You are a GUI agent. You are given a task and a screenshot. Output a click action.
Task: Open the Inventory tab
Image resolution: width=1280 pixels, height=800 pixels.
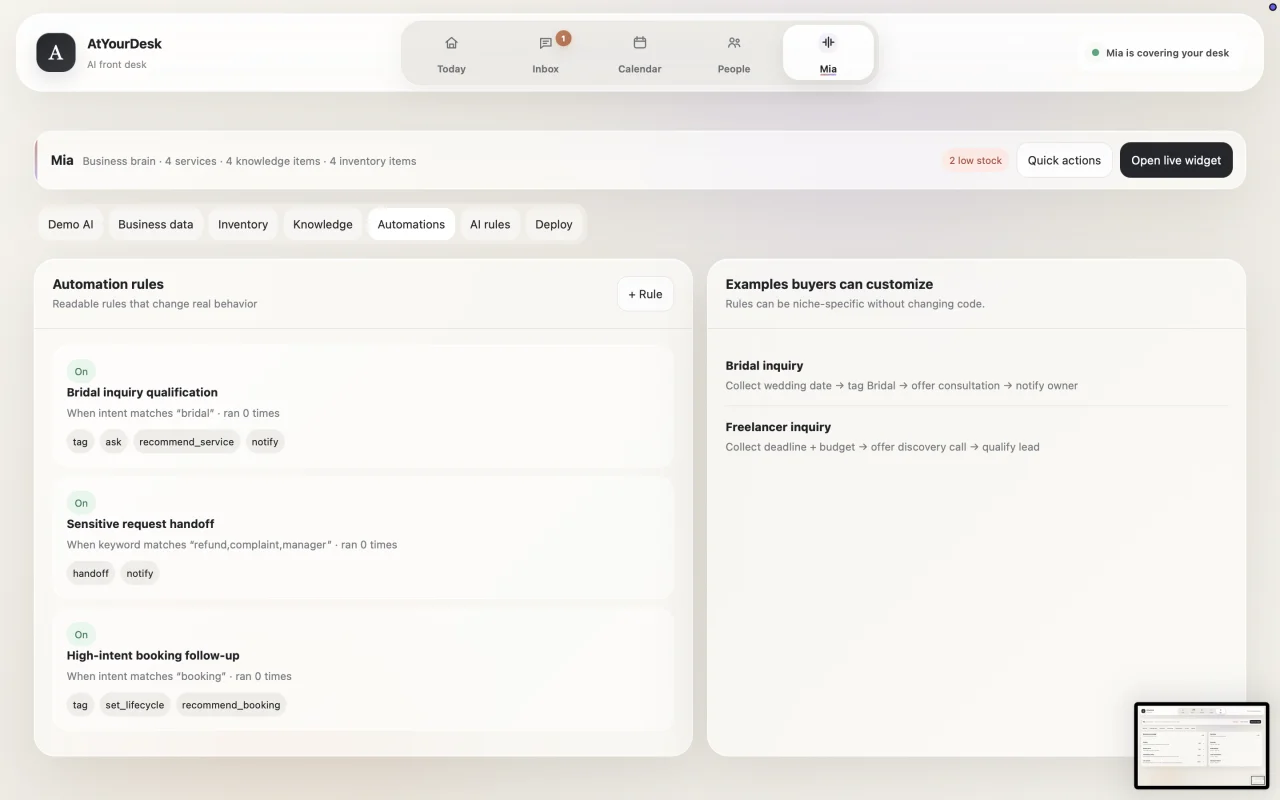[243, 224]
